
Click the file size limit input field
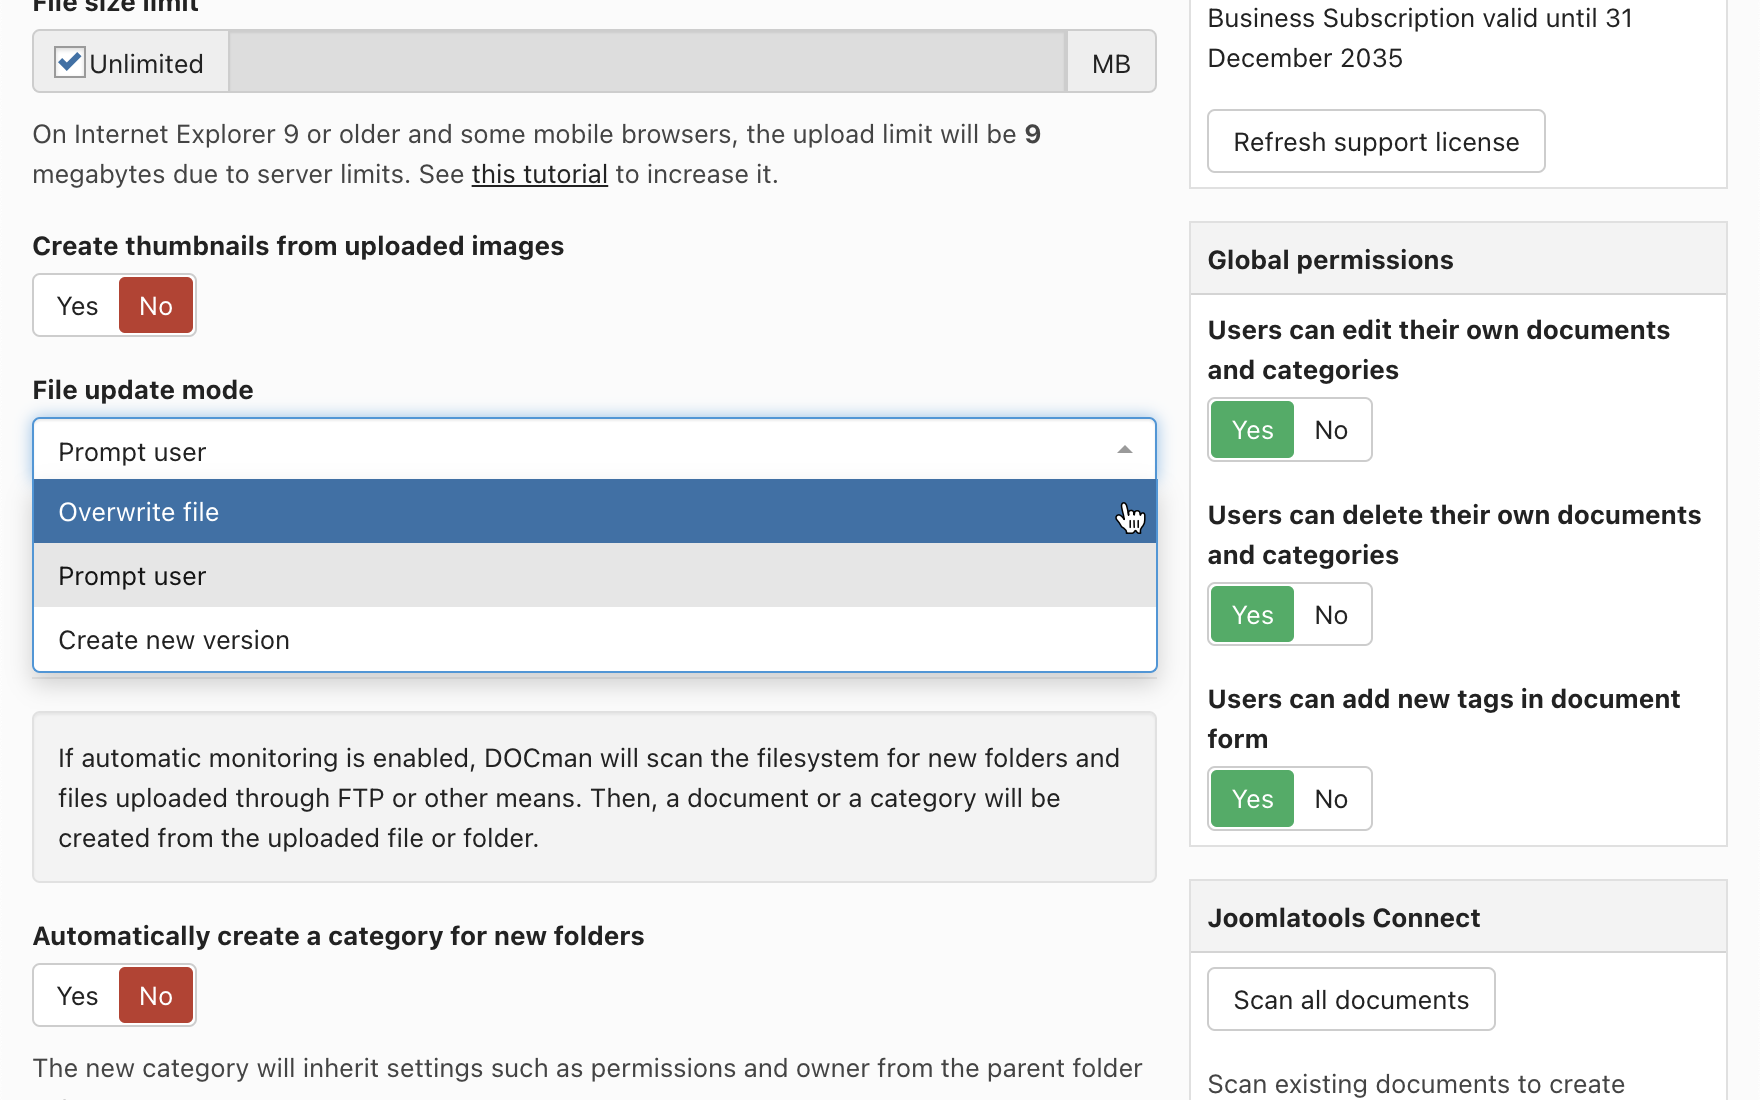[647, 62]
